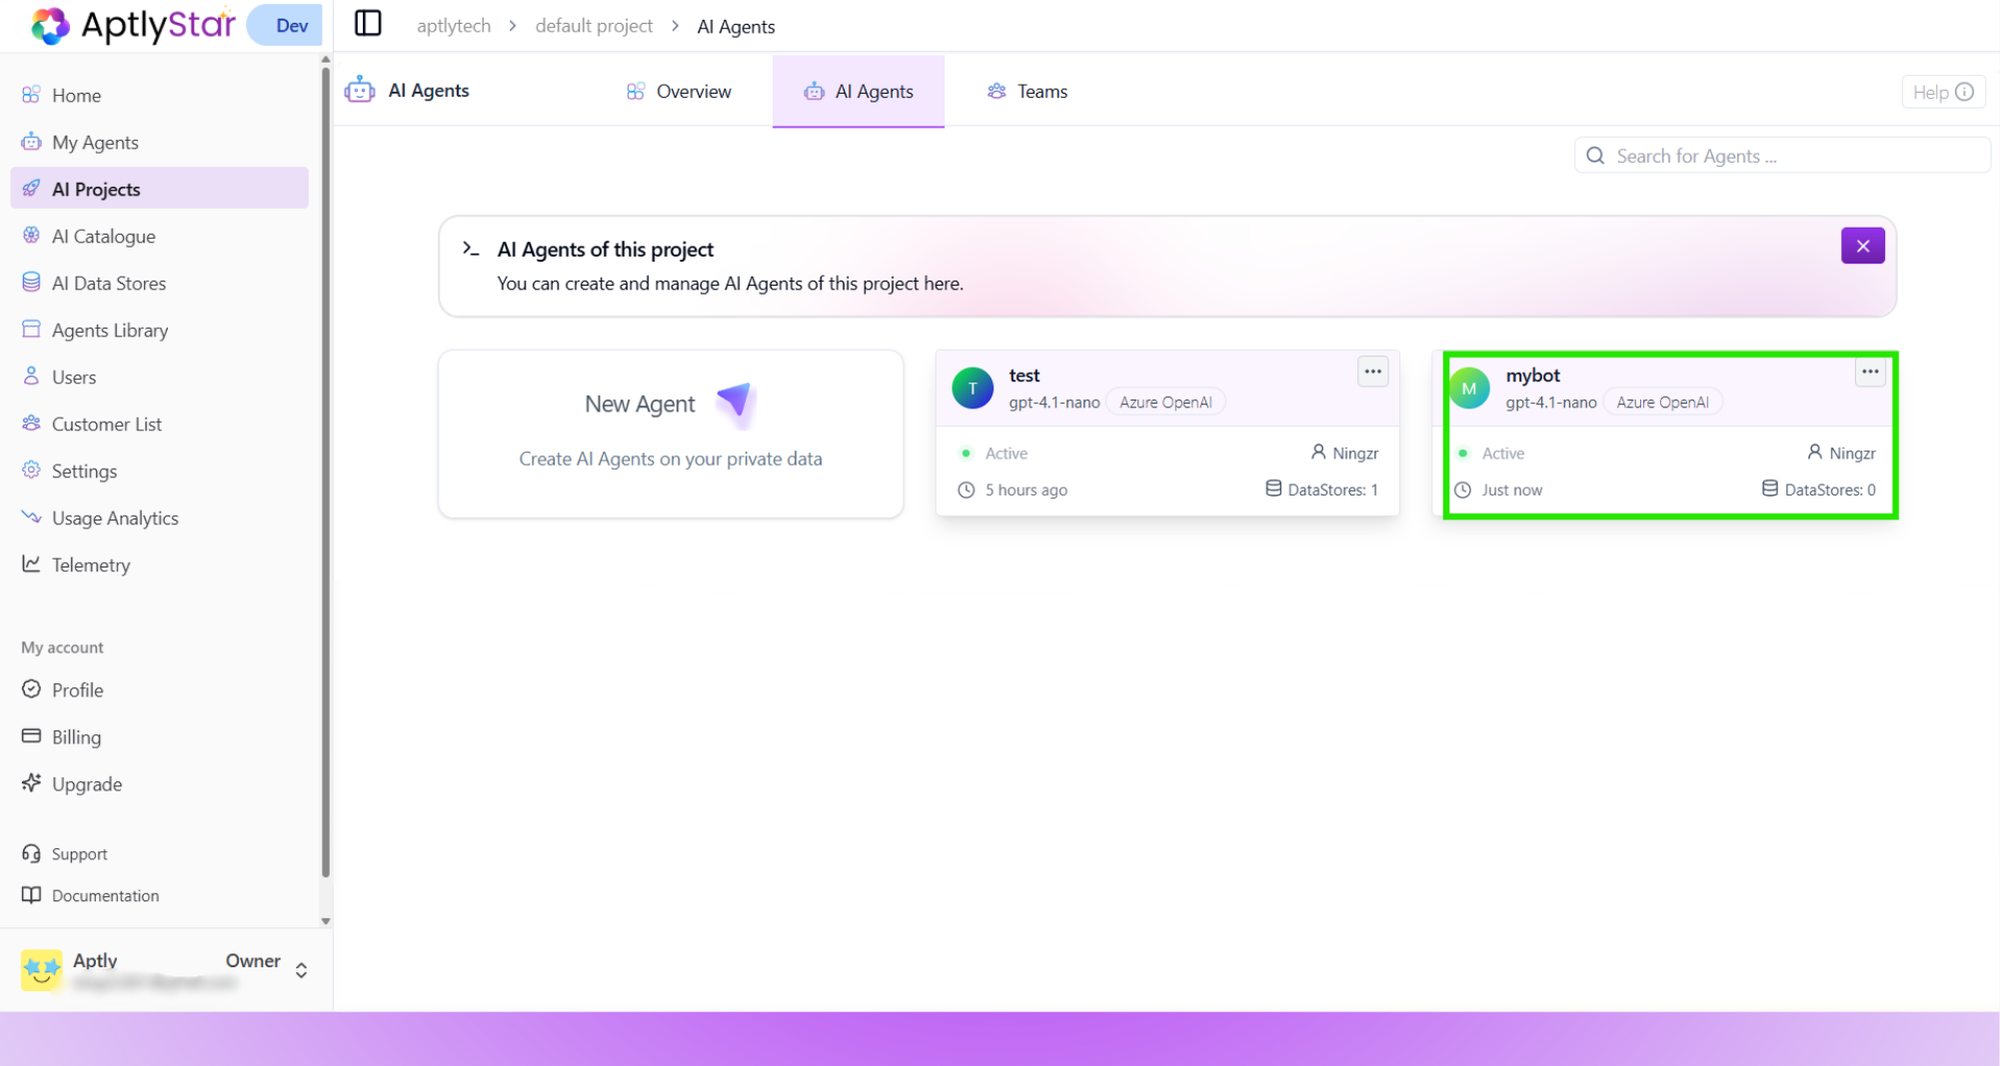Click the Search for Agents field

(1782, 156)
